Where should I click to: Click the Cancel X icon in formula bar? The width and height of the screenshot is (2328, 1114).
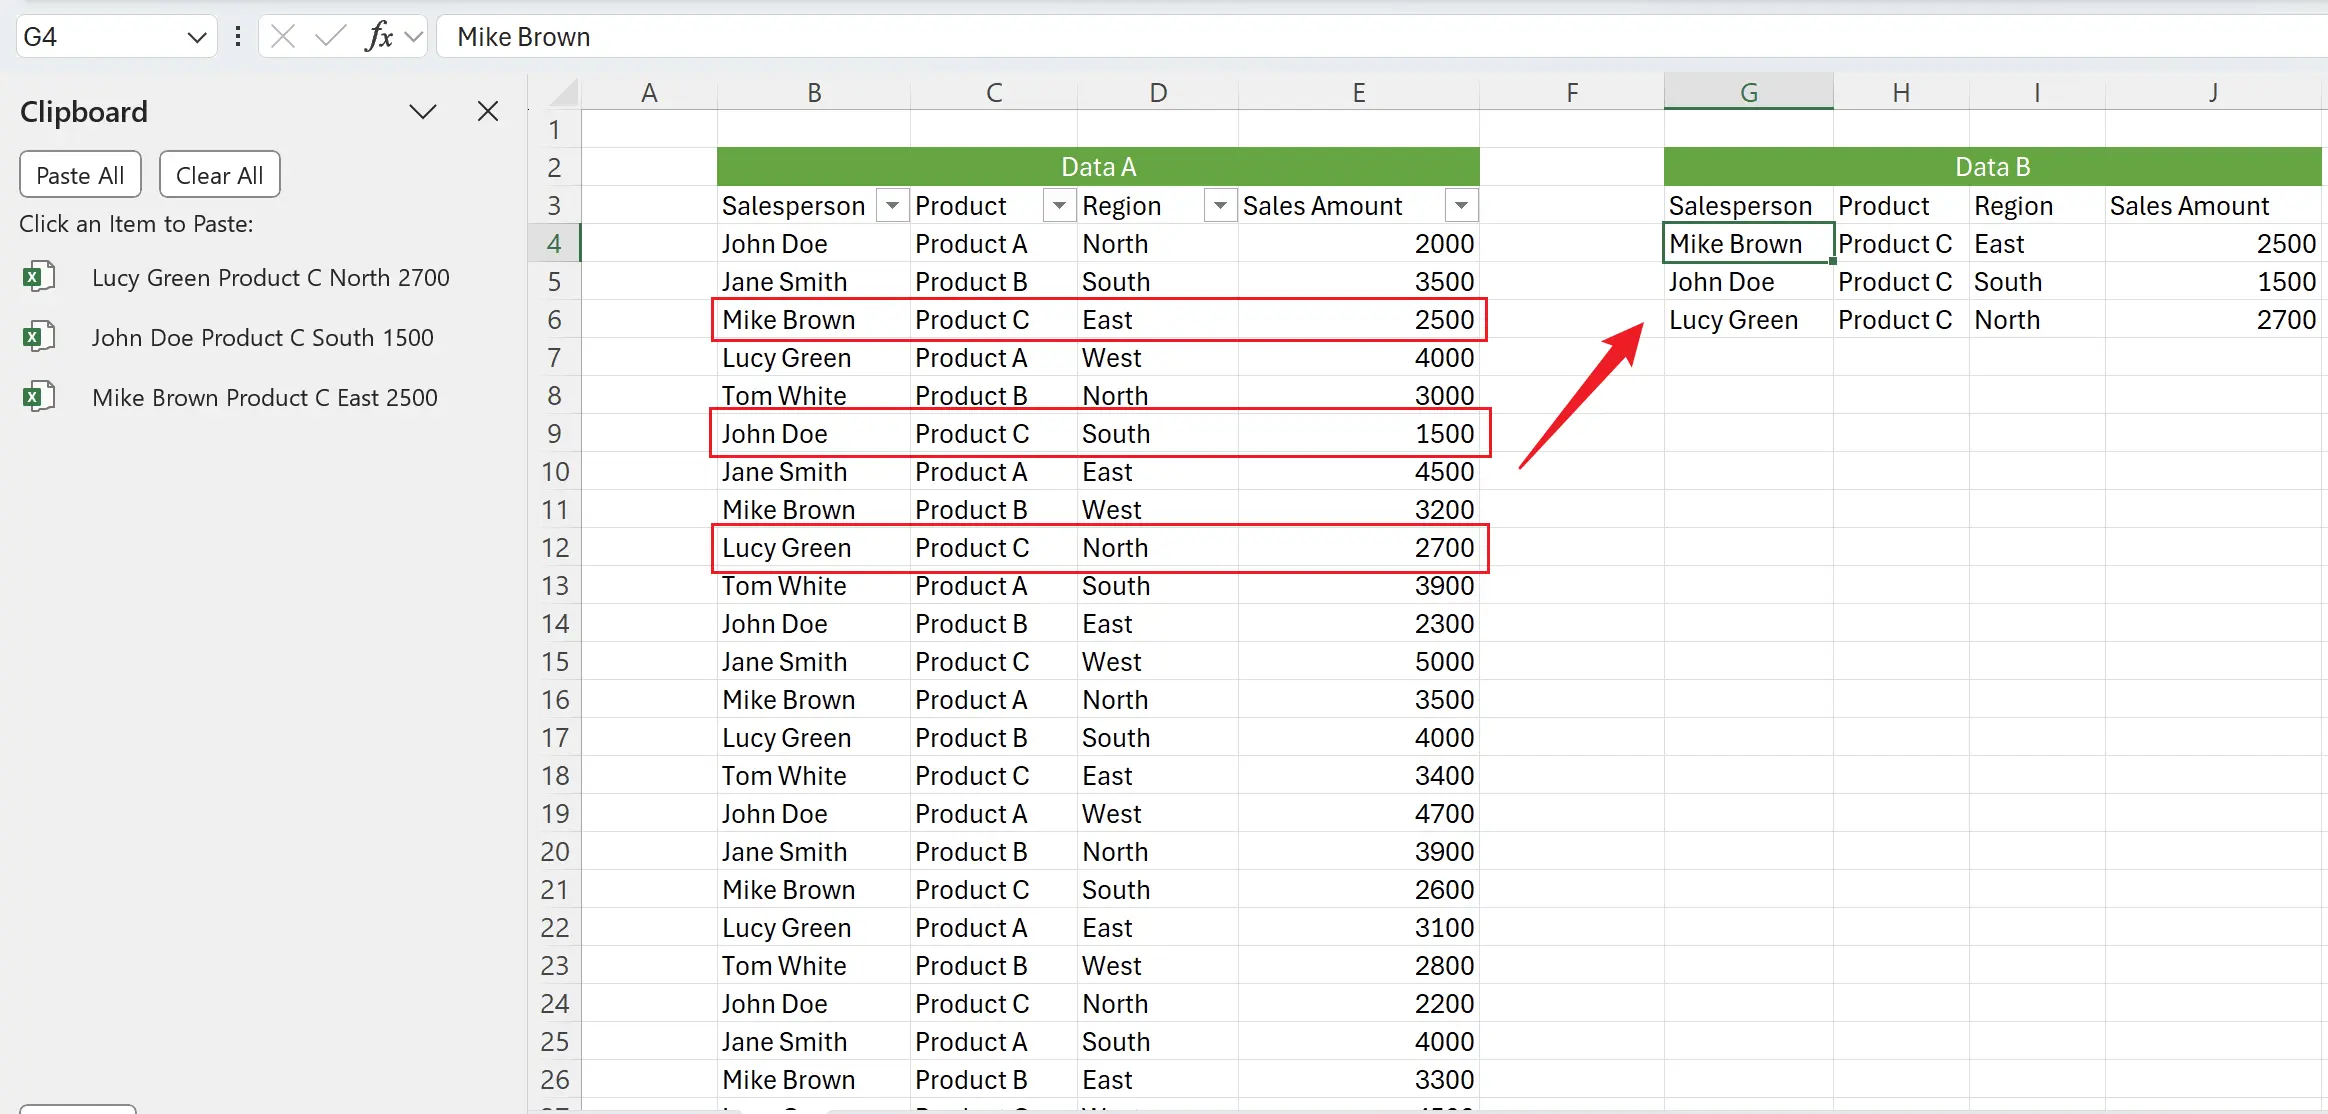(283, 36)
